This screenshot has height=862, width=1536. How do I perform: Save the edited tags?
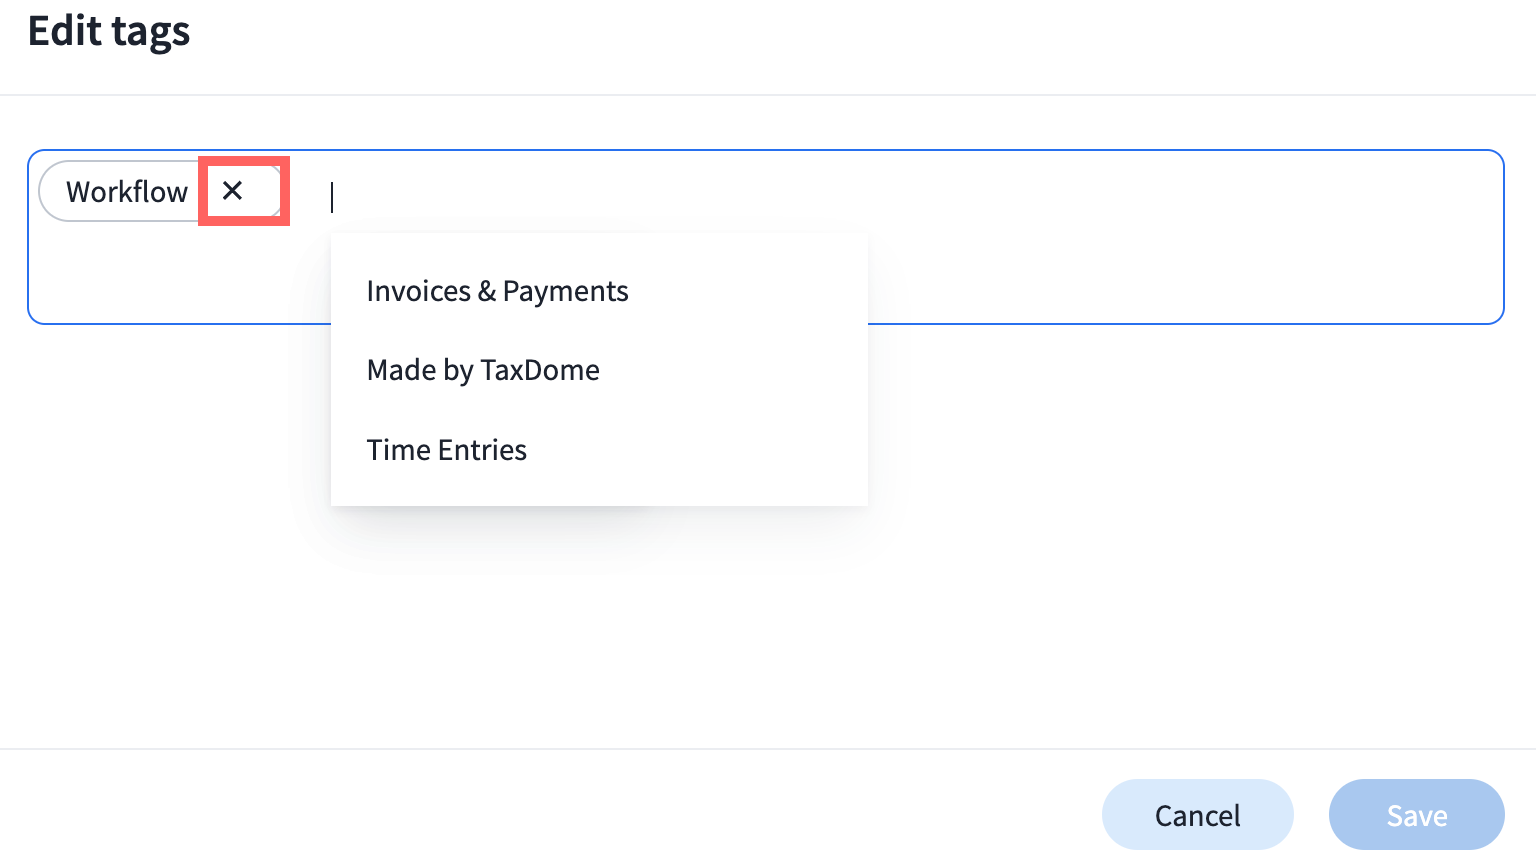(x=1416, y=815)
